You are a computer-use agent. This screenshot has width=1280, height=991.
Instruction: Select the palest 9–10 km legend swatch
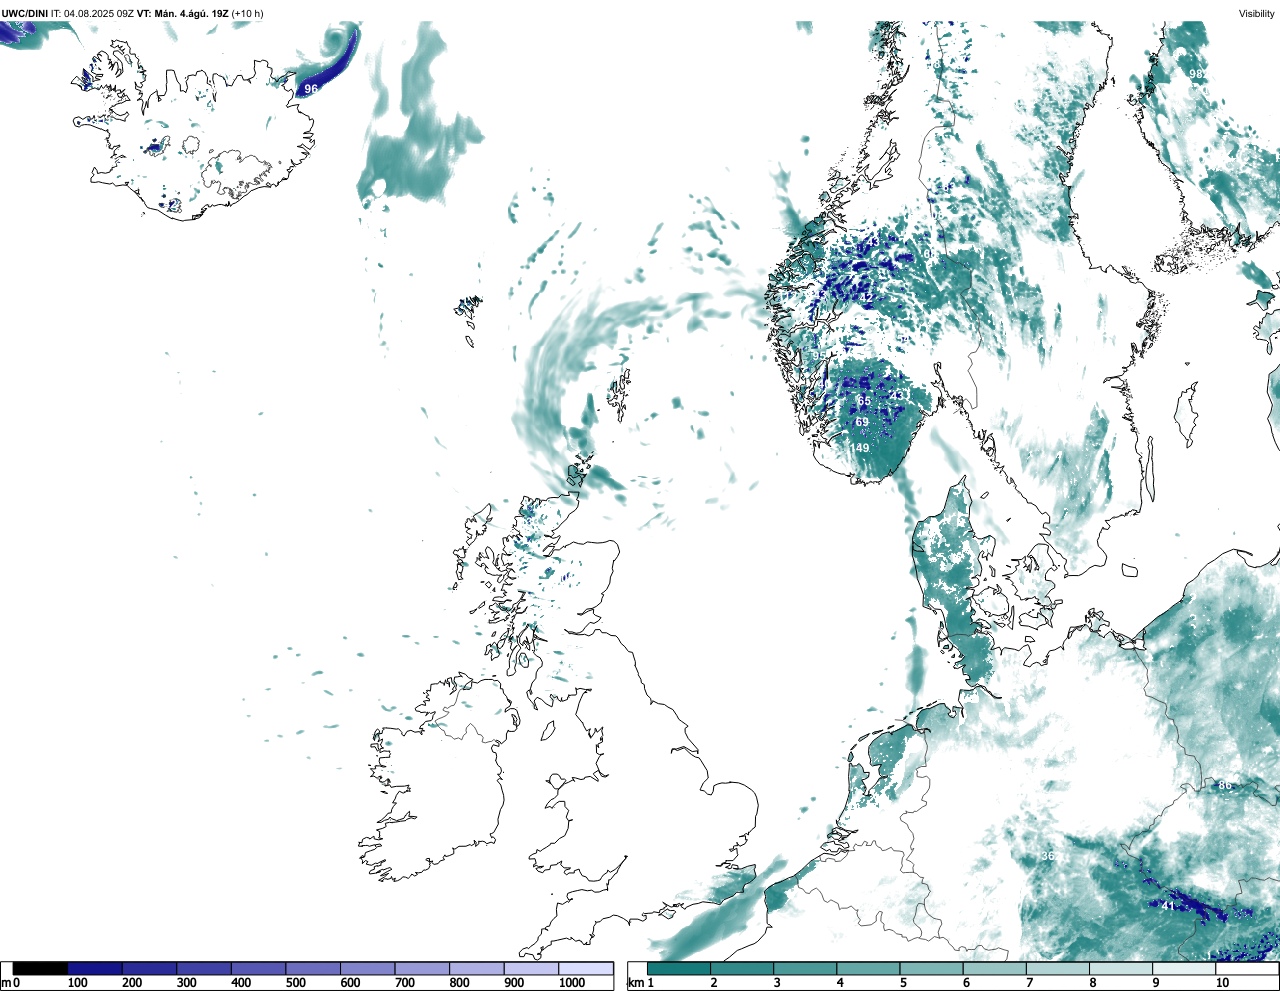1183,969
